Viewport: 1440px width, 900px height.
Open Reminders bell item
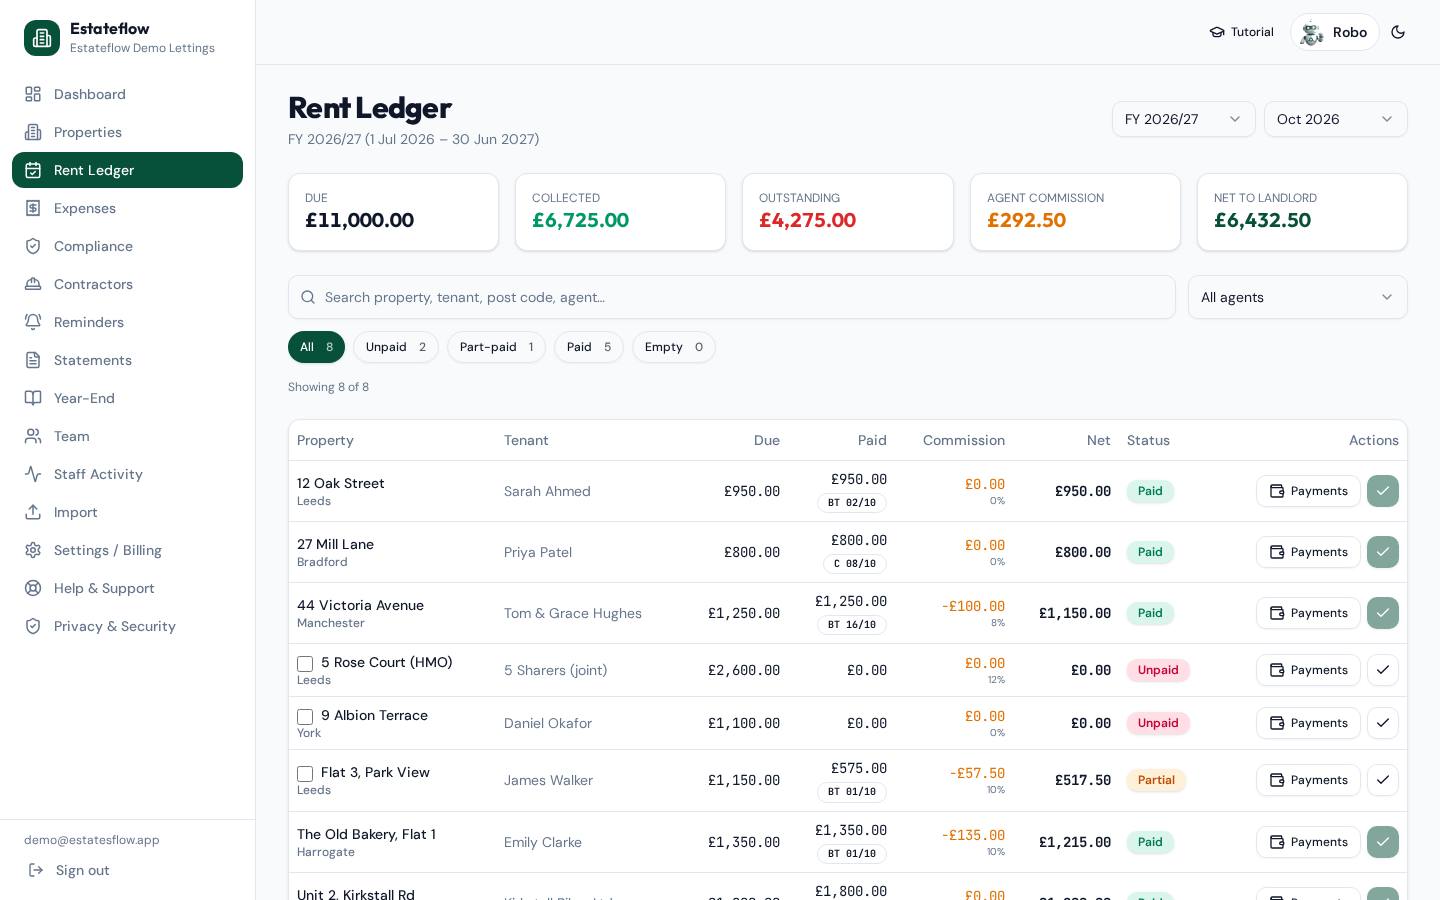pos(127,322)
